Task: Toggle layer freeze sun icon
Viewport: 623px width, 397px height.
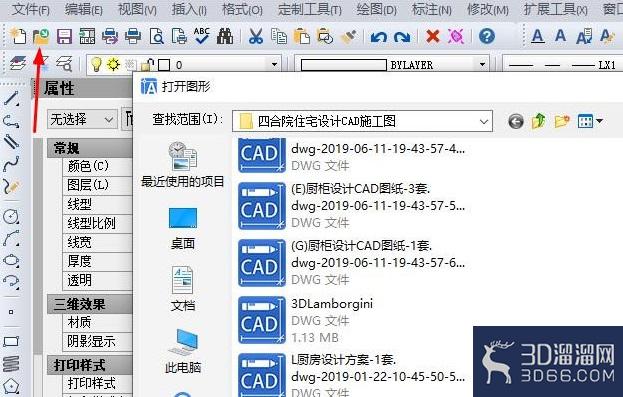Action: (x=113, y=64)
